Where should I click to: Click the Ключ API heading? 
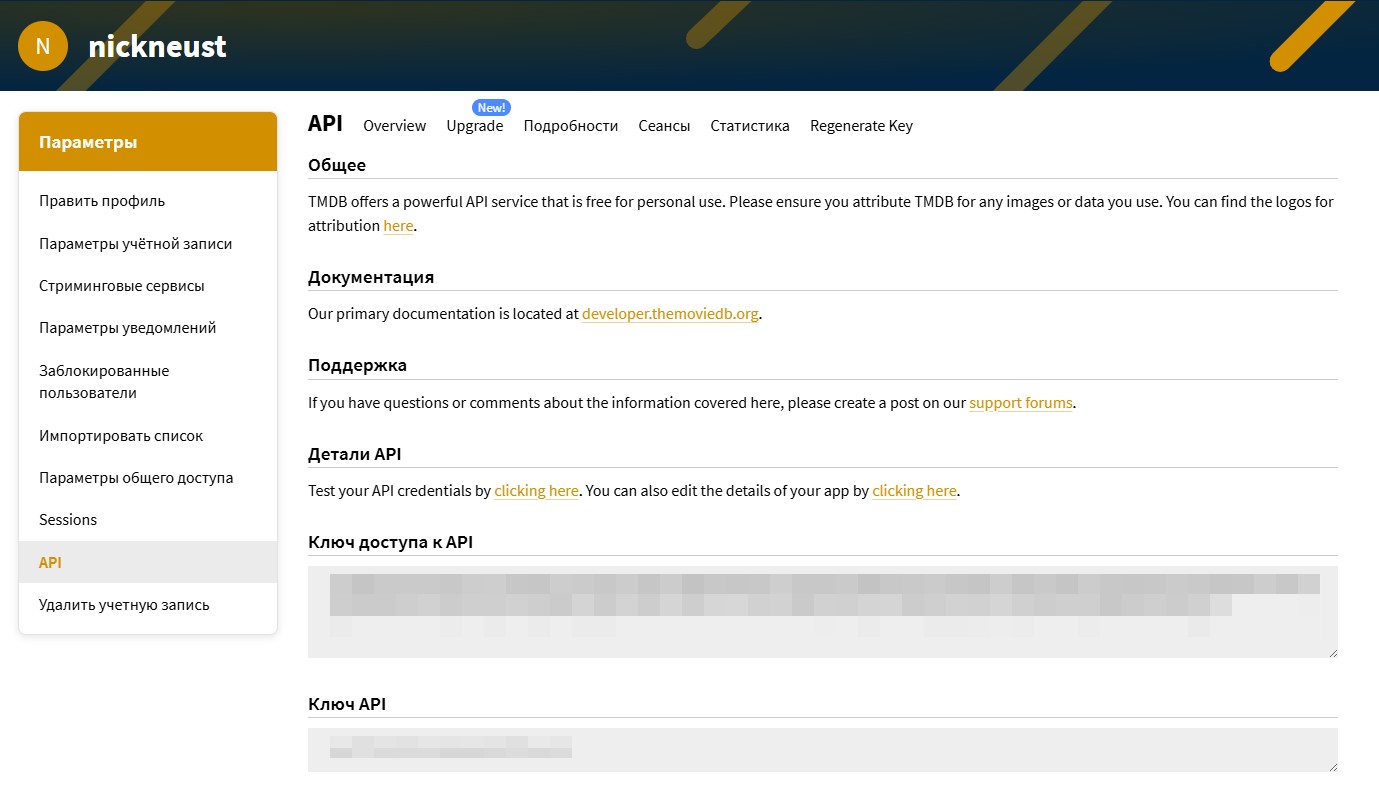[347, 704]
